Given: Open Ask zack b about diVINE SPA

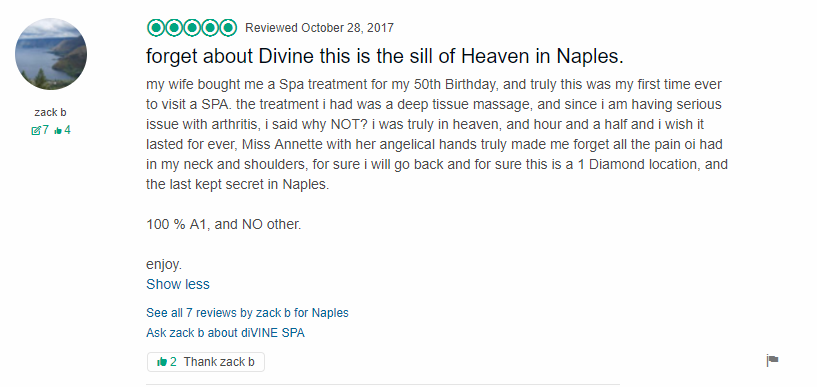Looking at the screenshot, I should click(225, 332).
